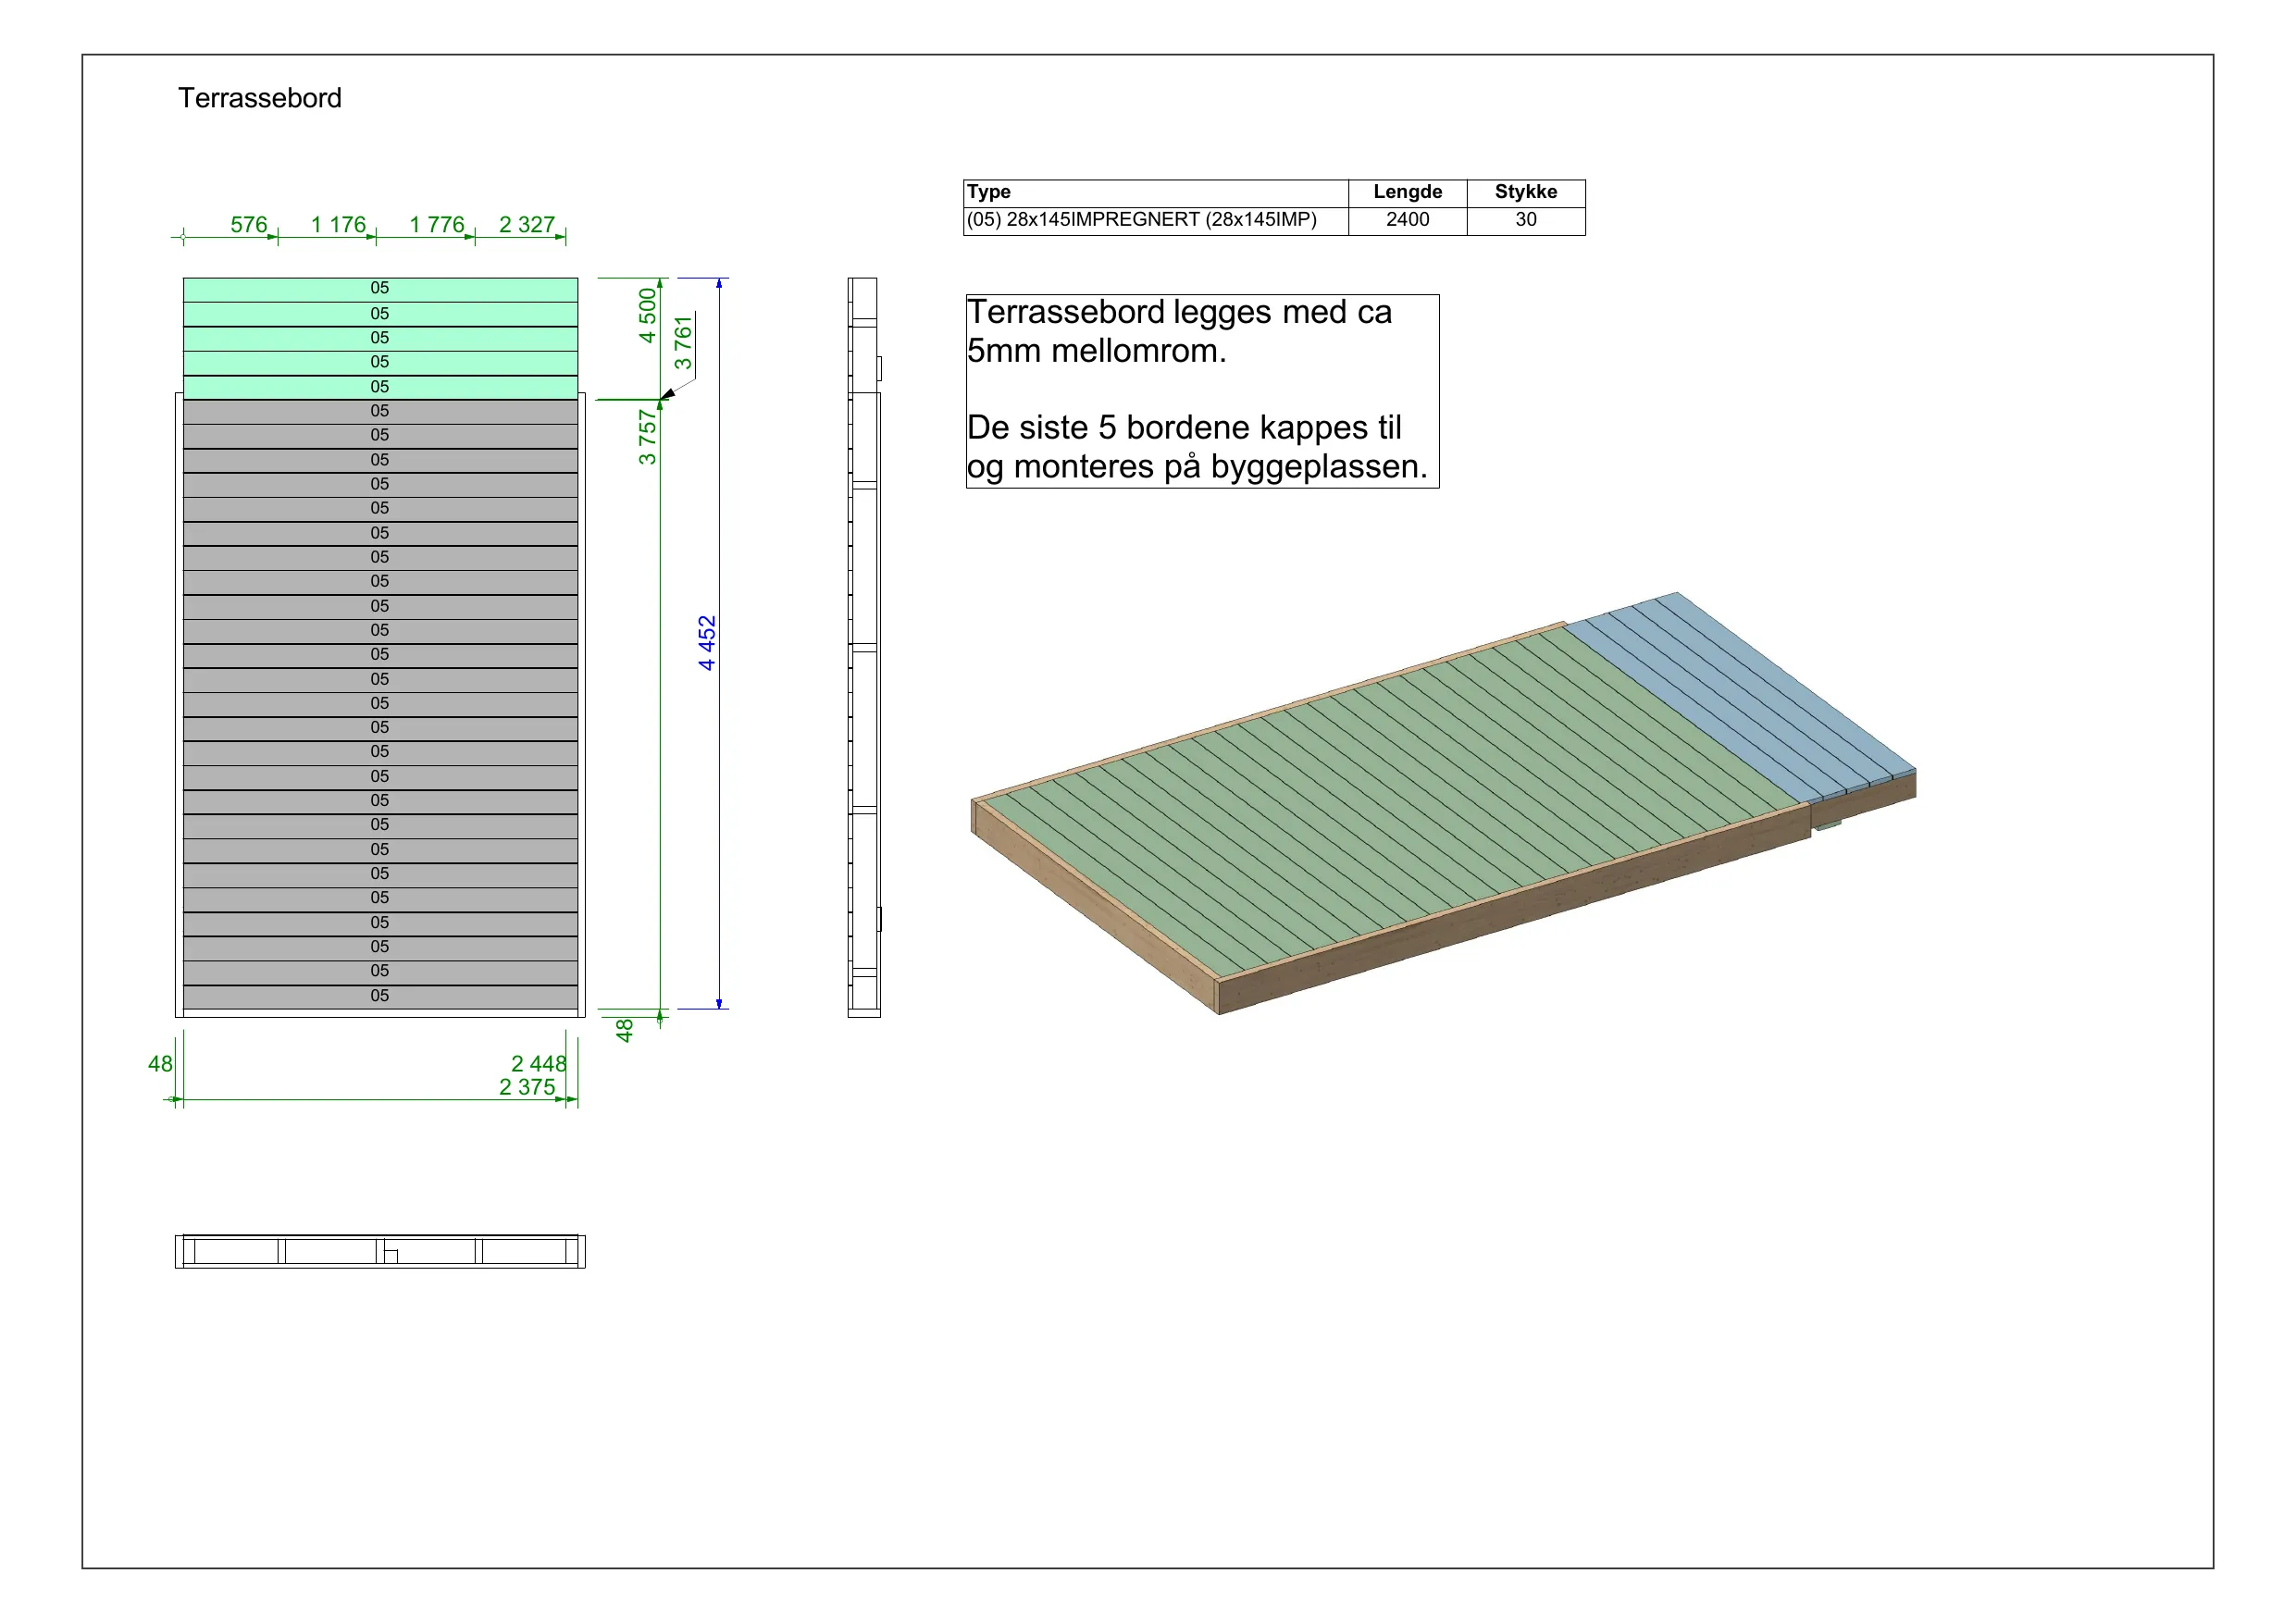Click the blue "4 452" overall dimension

point(707,643)
